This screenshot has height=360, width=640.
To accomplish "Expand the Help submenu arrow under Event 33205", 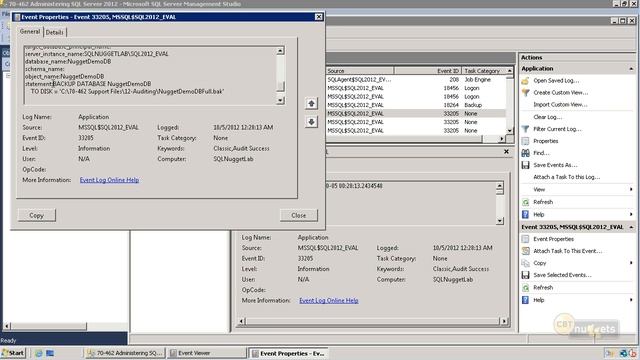I will tap(631, 300).
